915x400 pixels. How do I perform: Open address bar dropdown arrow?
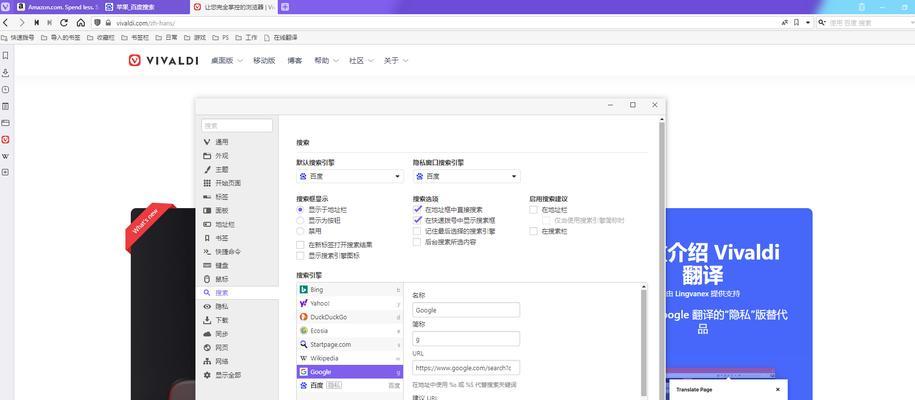(x=808, y=23)
